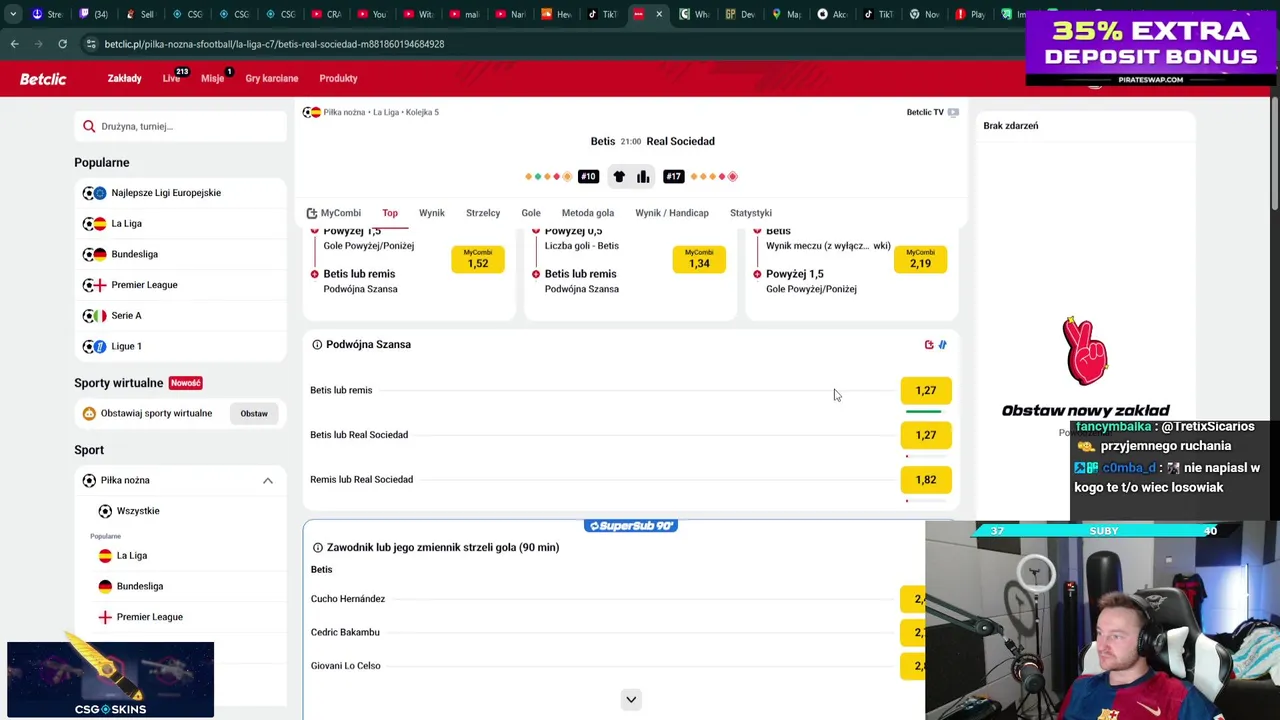The width and height of the screenshot is (1280, 720).
Task: Open the team lineup jersey icon
Action: click(619, 177)
